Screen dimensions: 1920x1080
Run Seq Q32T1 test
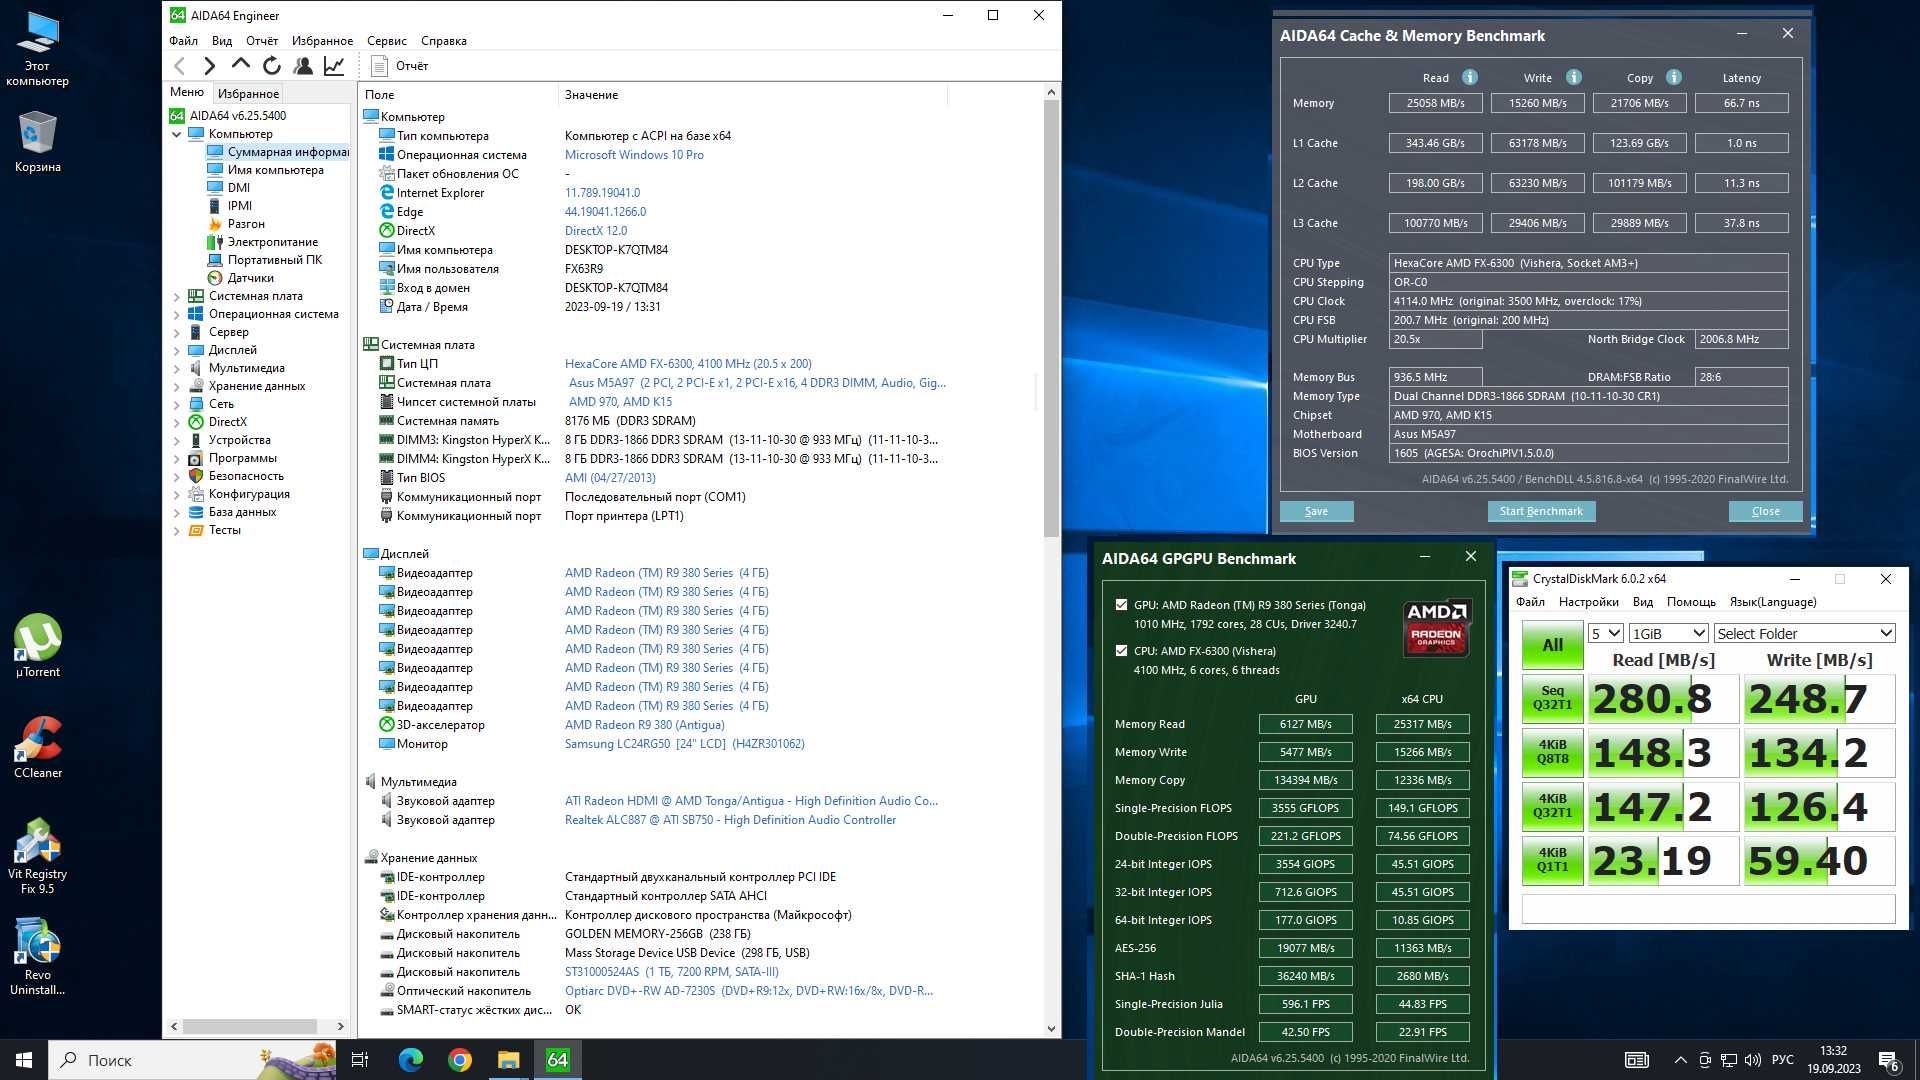pos(1552,698)
